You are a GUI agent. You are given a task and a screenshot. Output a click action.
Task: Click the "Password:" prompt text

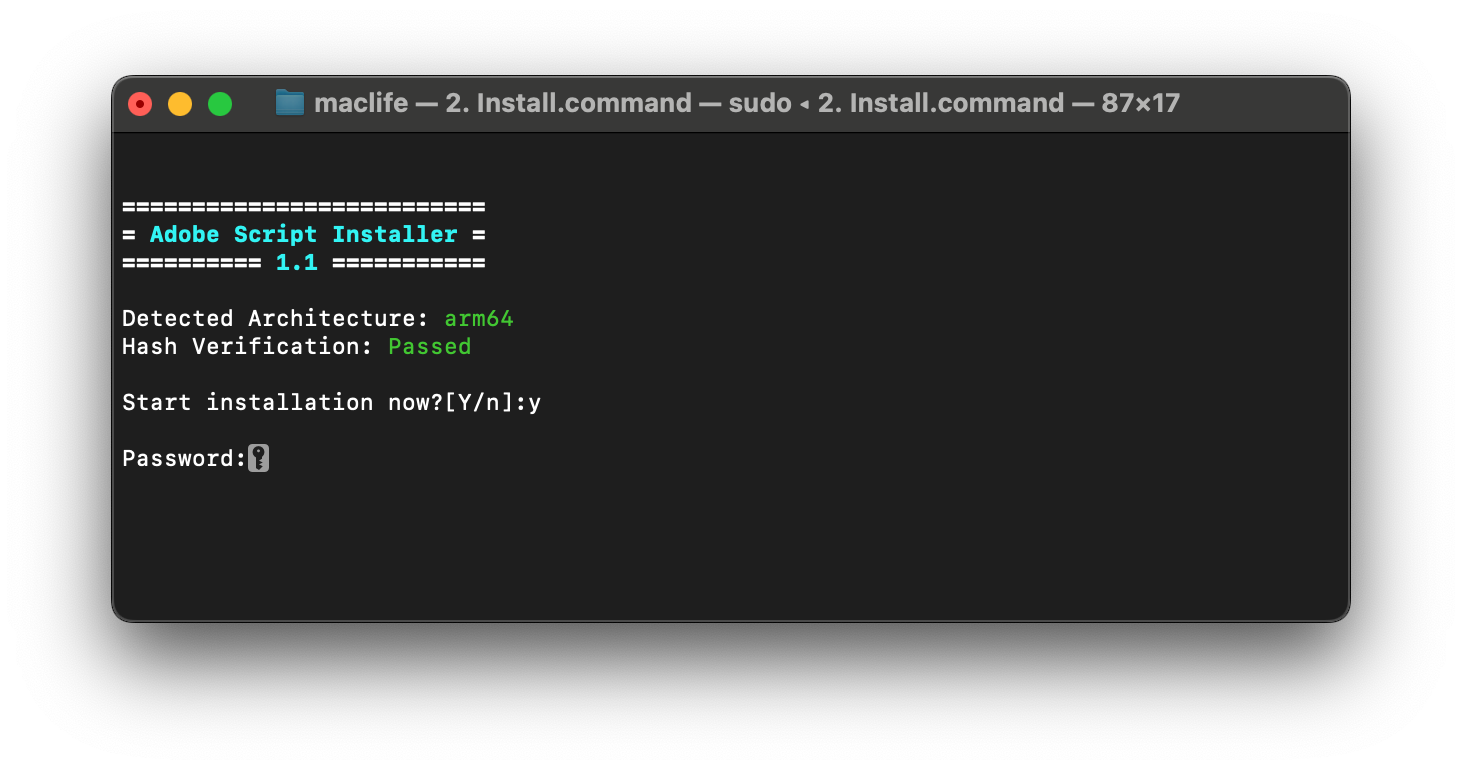pos(184,459)
